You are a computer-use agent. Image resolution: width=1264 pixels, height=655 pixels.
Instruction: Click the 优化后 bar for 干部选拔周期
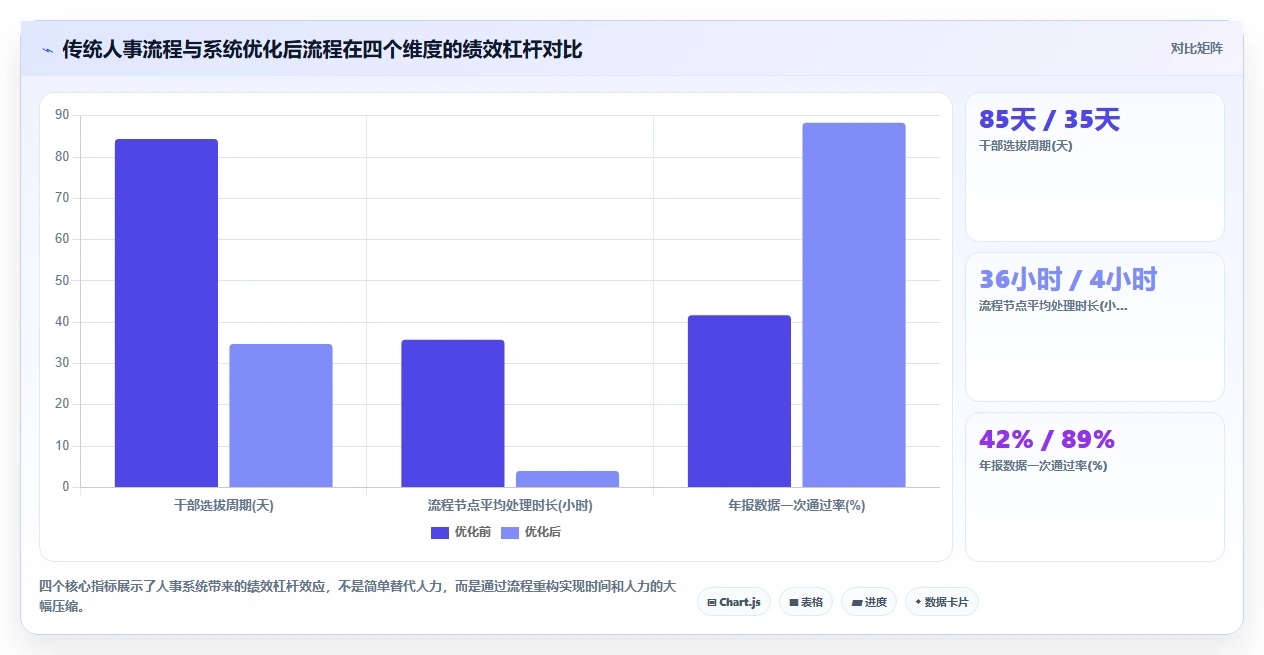tap(281, 416)
